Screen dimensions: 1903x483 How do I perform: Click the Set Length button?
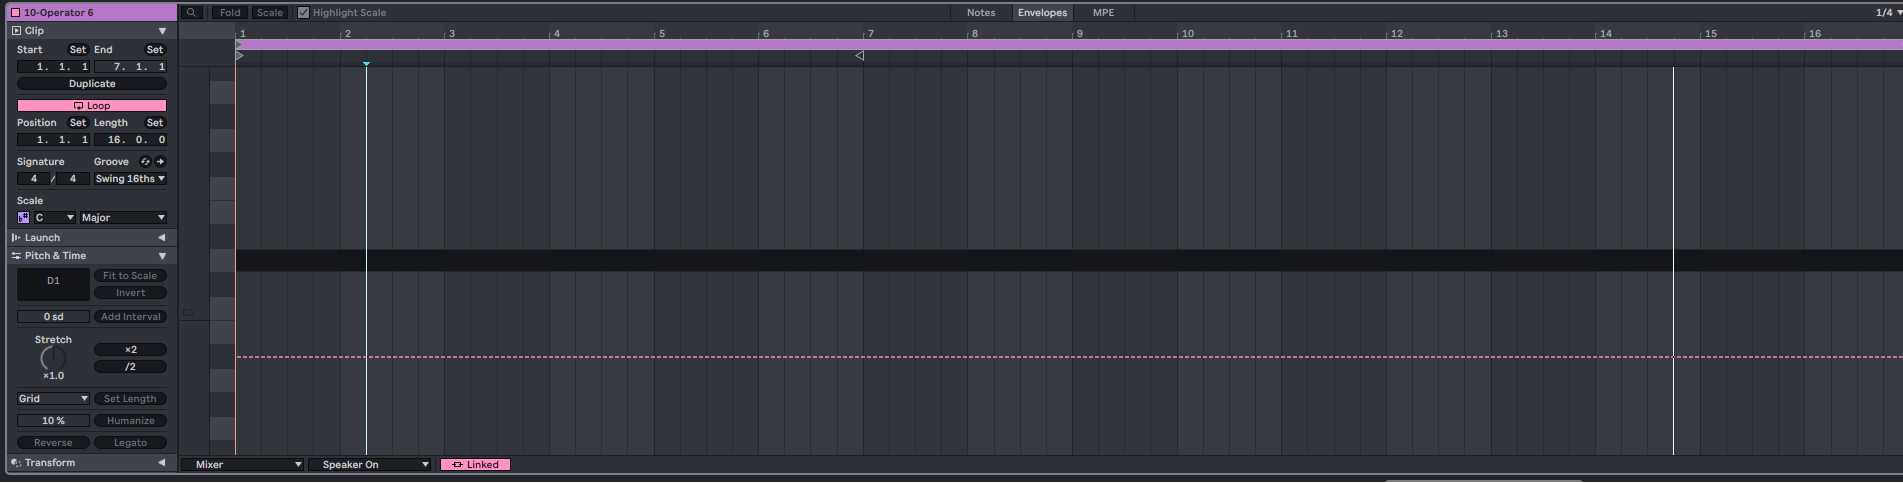[x=130, y=399]
